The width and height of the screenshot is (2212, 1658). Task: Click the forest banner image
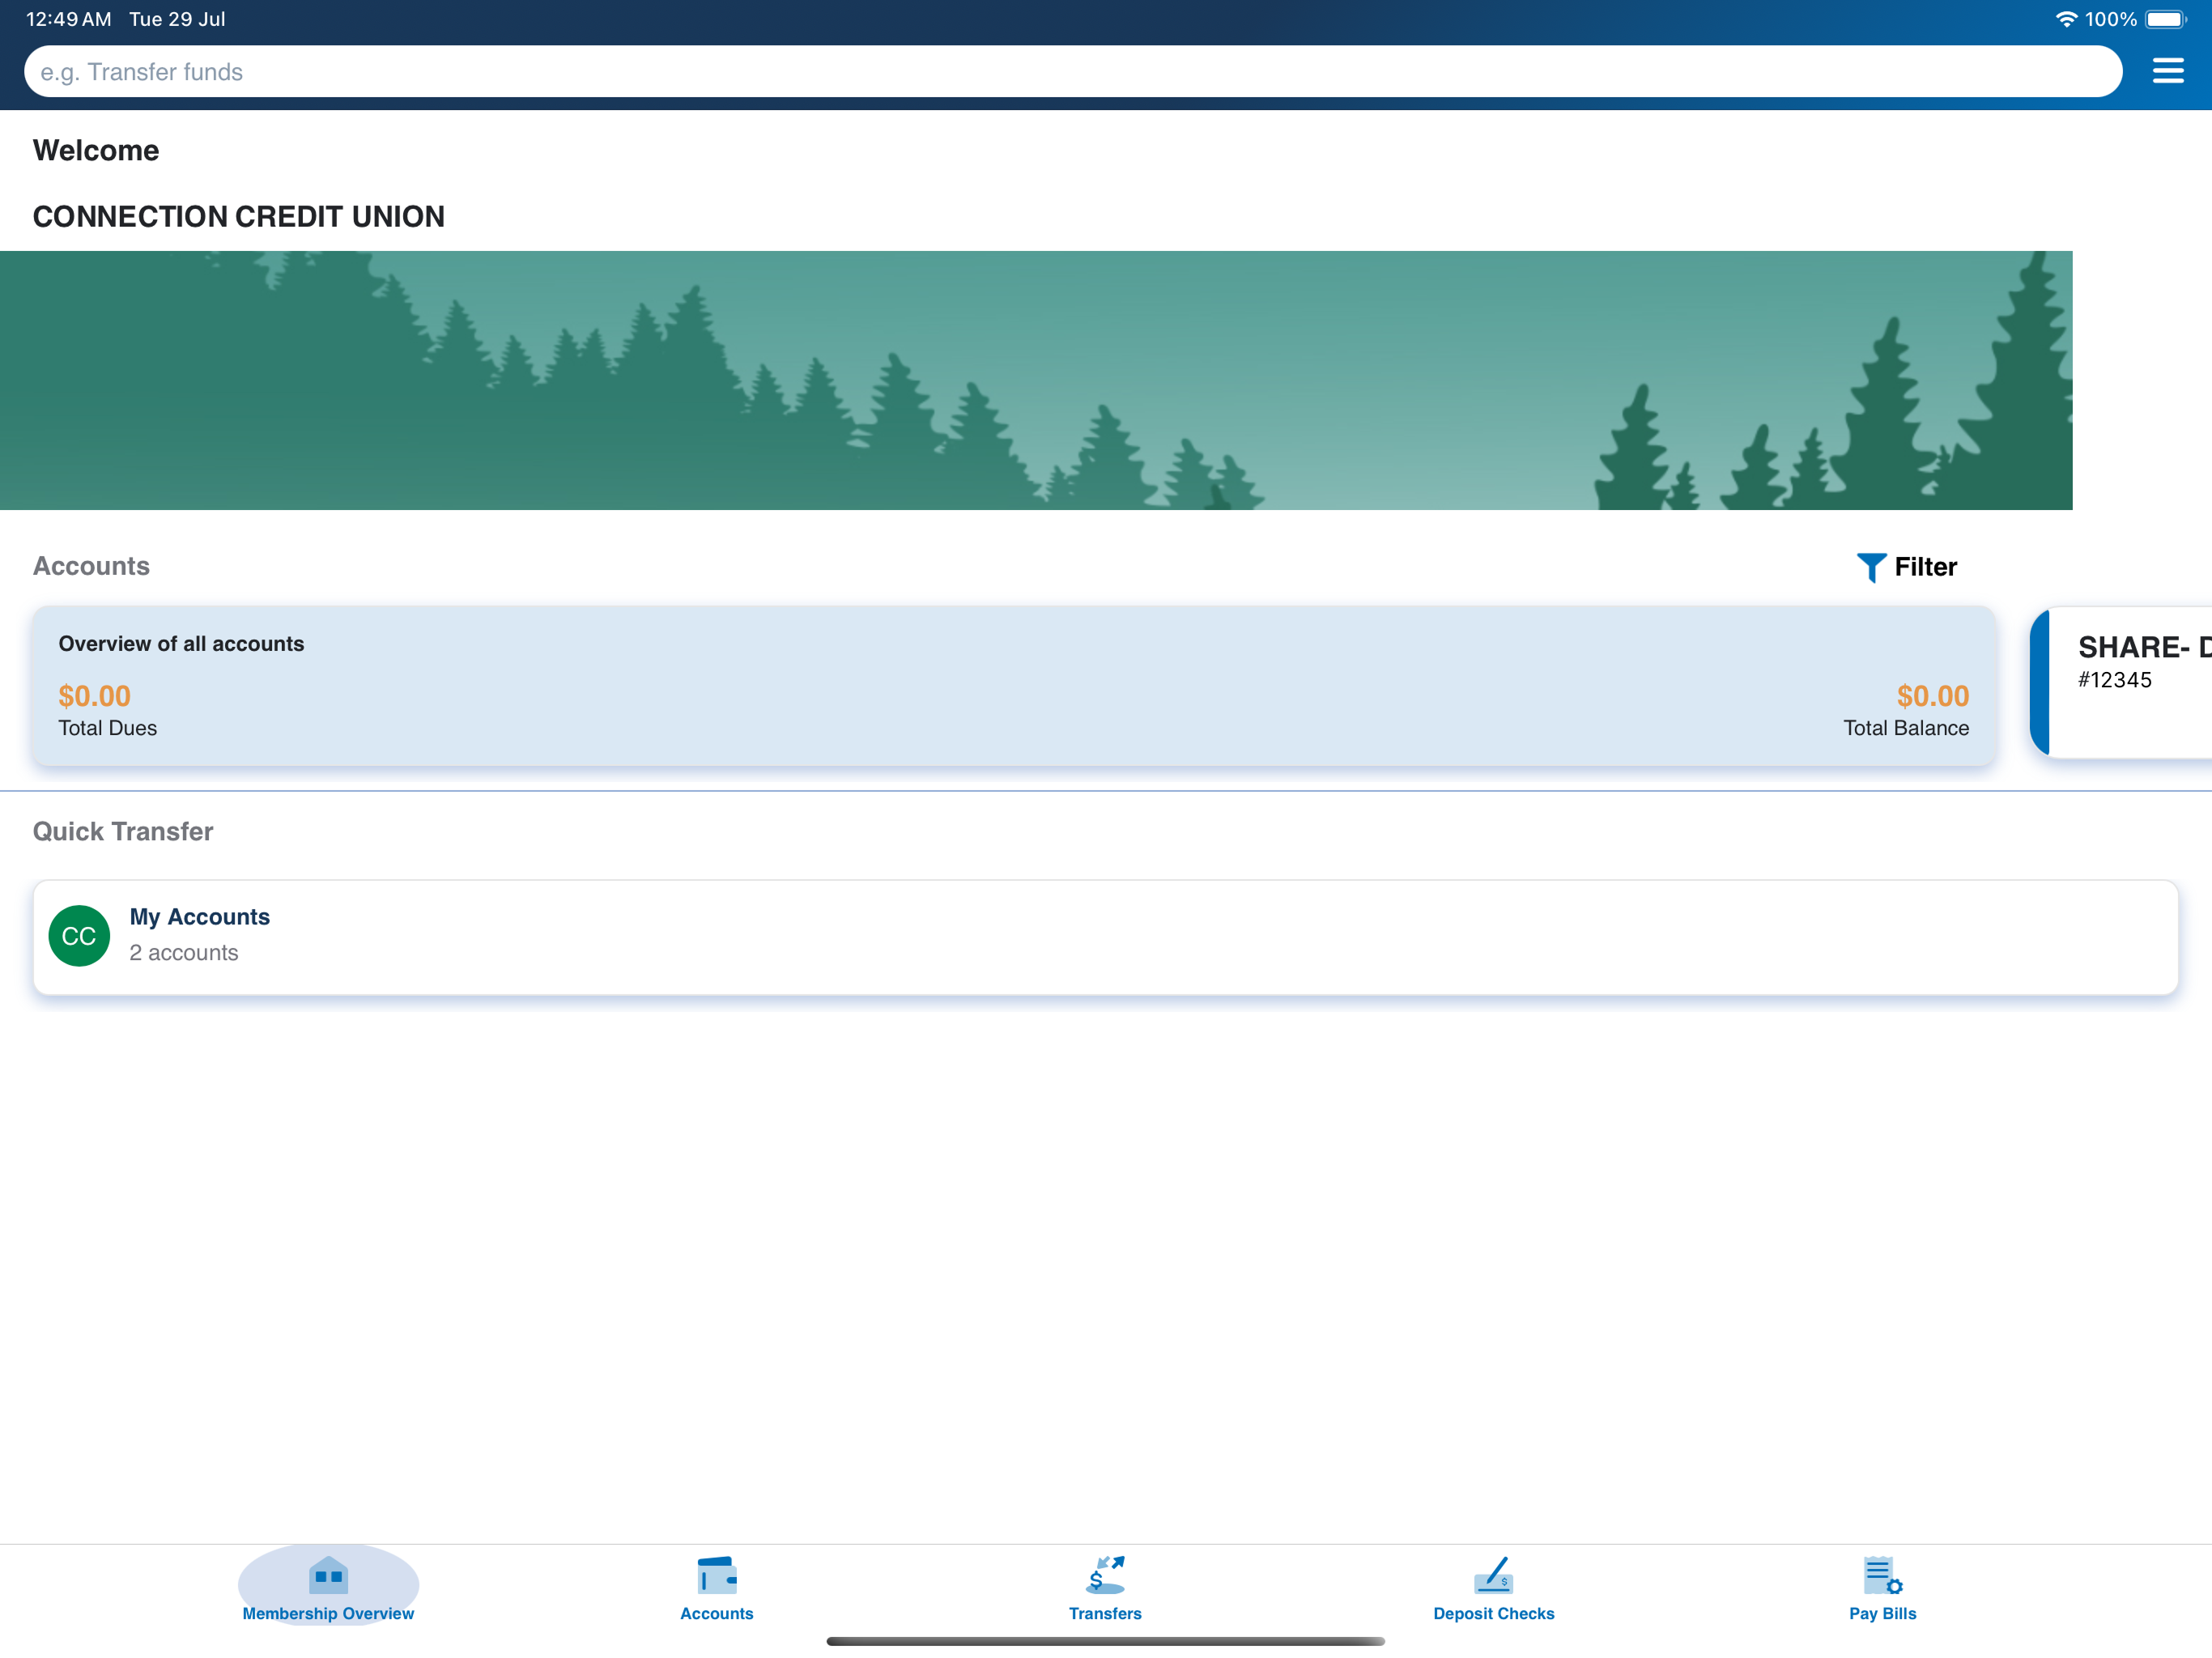click(1036, 380)
